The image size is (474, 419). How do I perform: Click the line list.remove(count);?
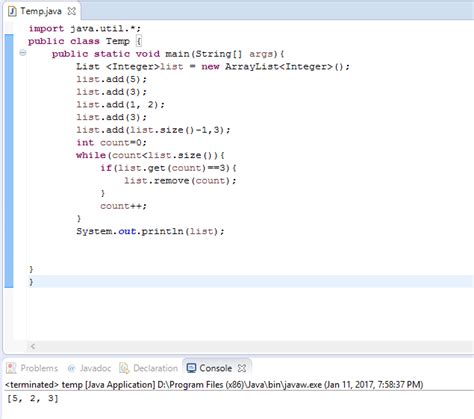(x=180, y=181)
